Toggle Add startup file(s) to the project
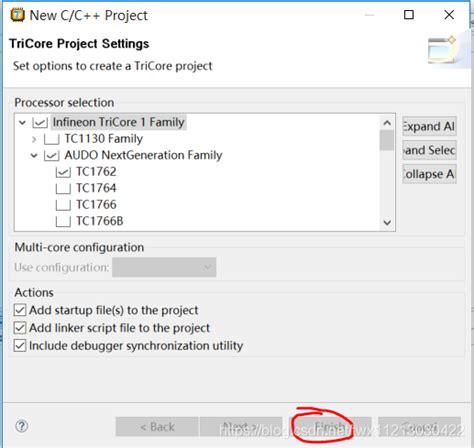The height and width of the screenshot is (448, 474). pos(20,310)
